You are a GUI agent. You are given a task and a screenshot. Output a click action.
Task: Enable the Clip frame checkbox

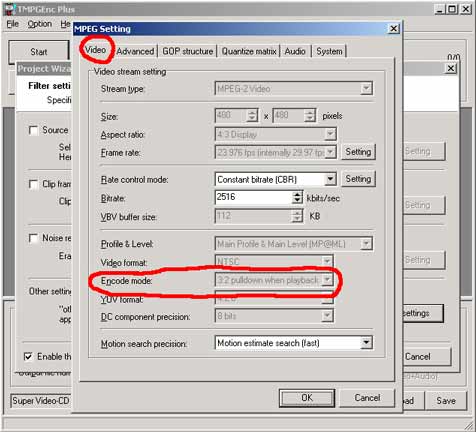33,184
